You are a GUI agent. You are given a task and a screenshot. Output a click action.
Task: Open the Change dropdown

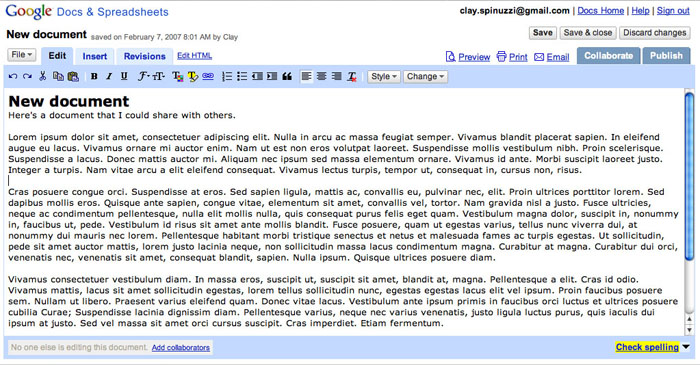point(425,76)
